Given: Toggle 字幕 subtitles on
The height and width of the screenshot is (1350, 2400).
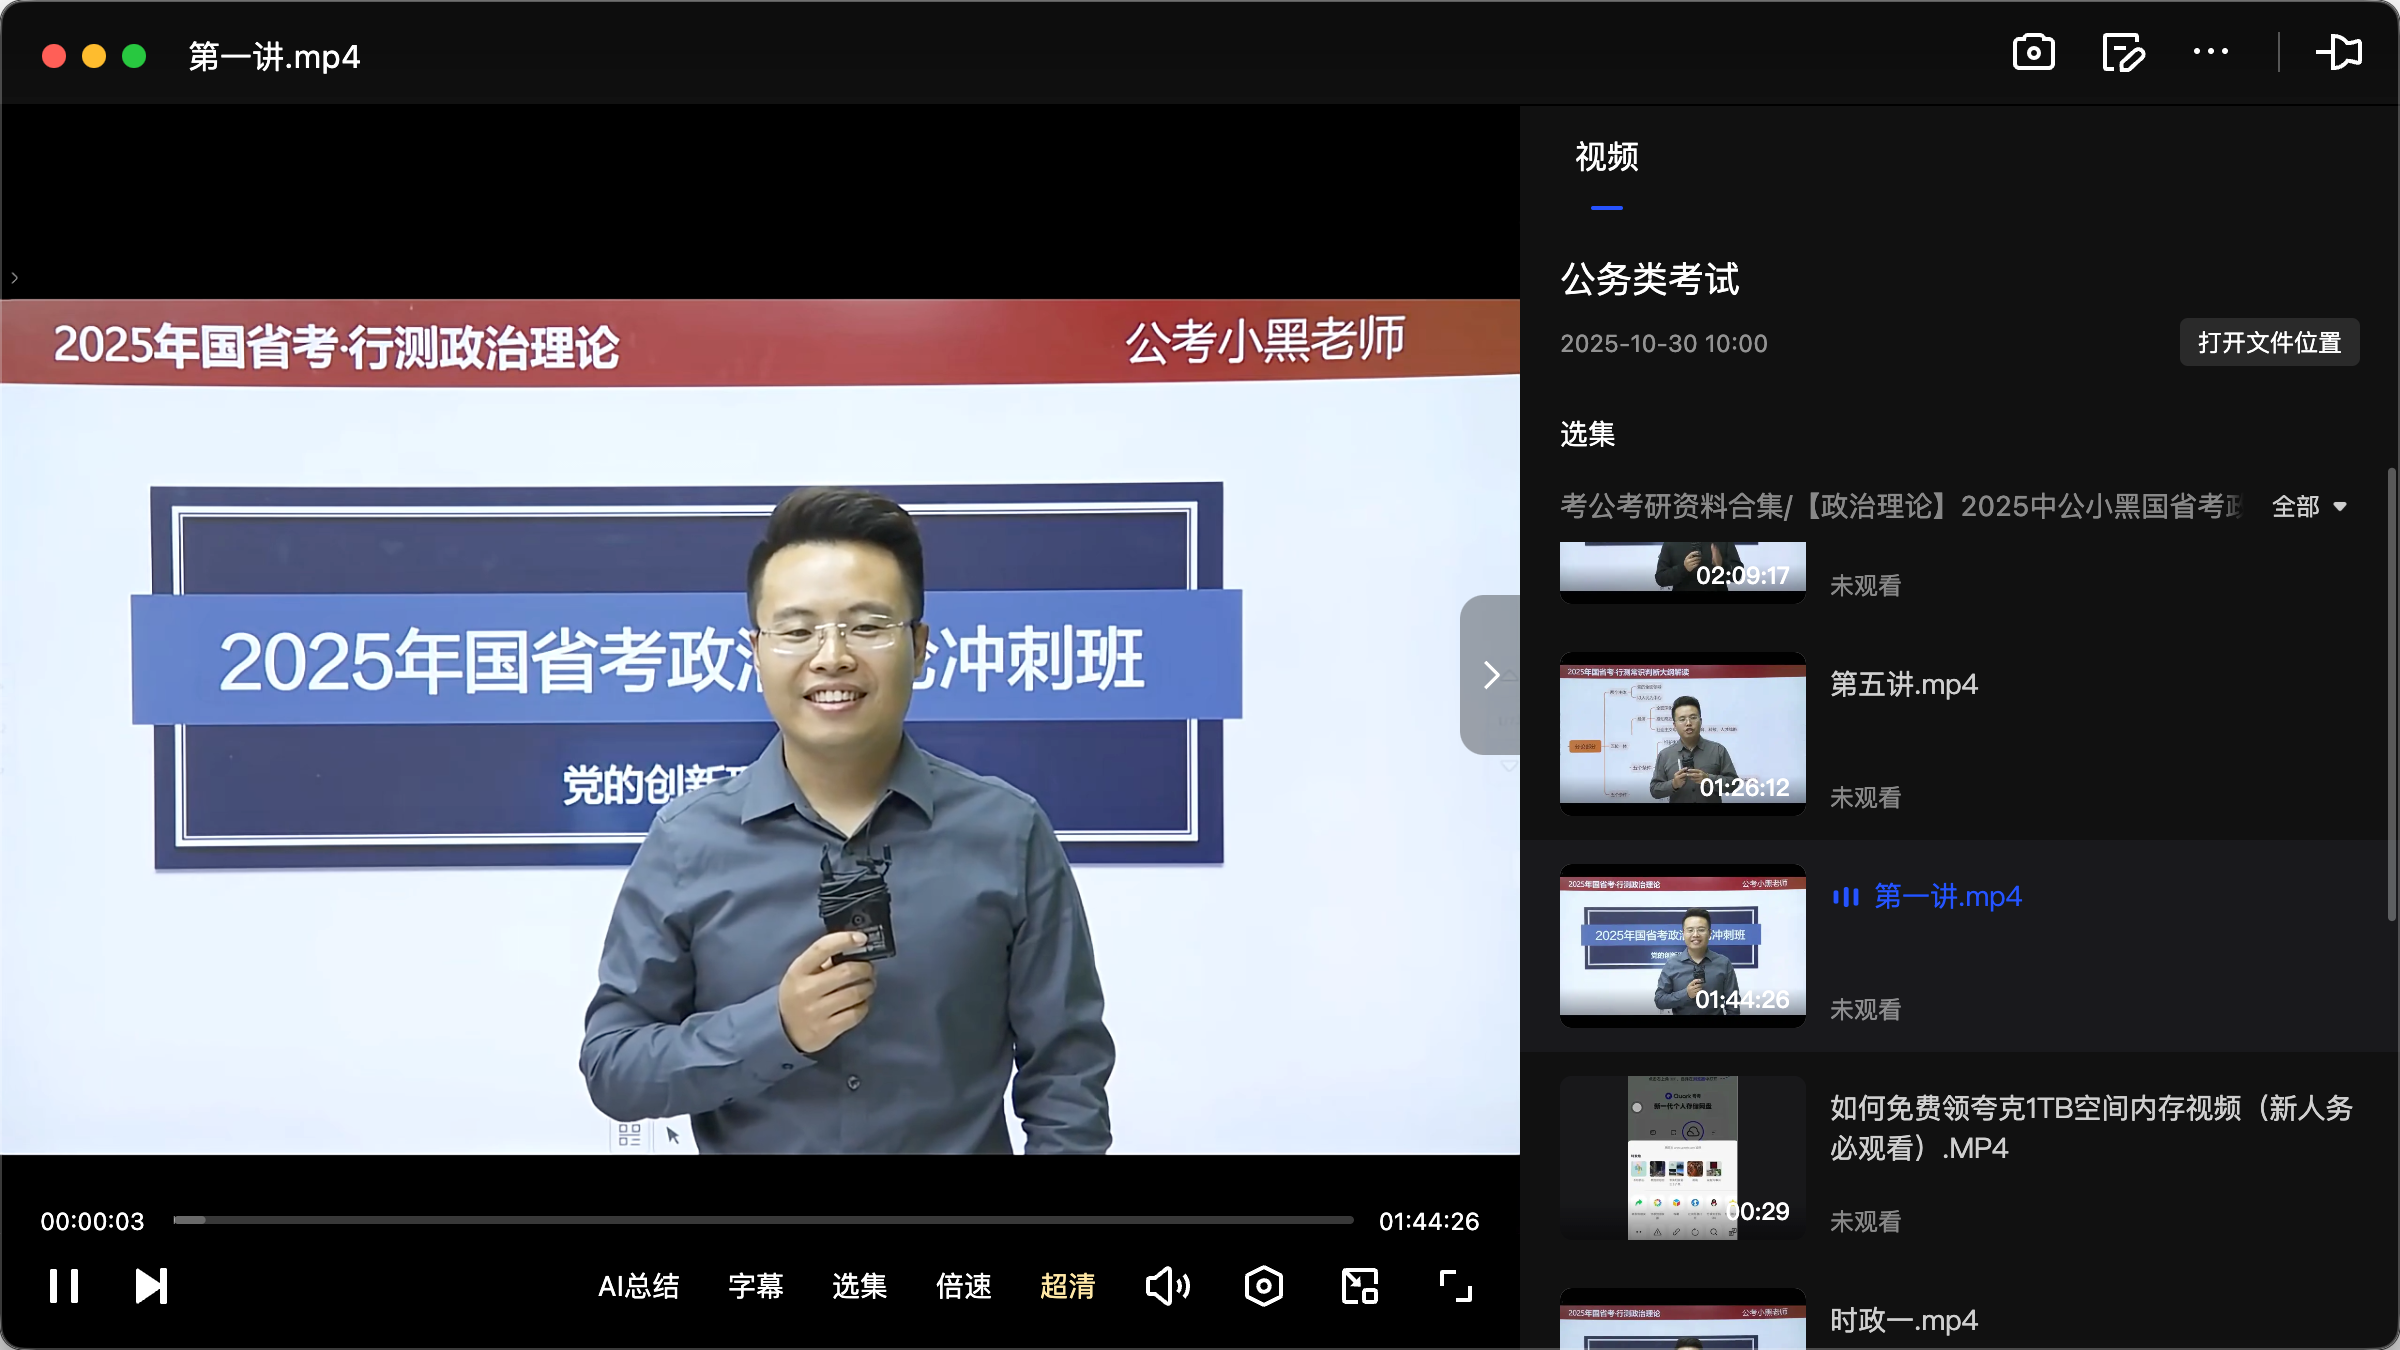Looking at the screenshot, I should pyautogui.click(x=756, y=1287).
